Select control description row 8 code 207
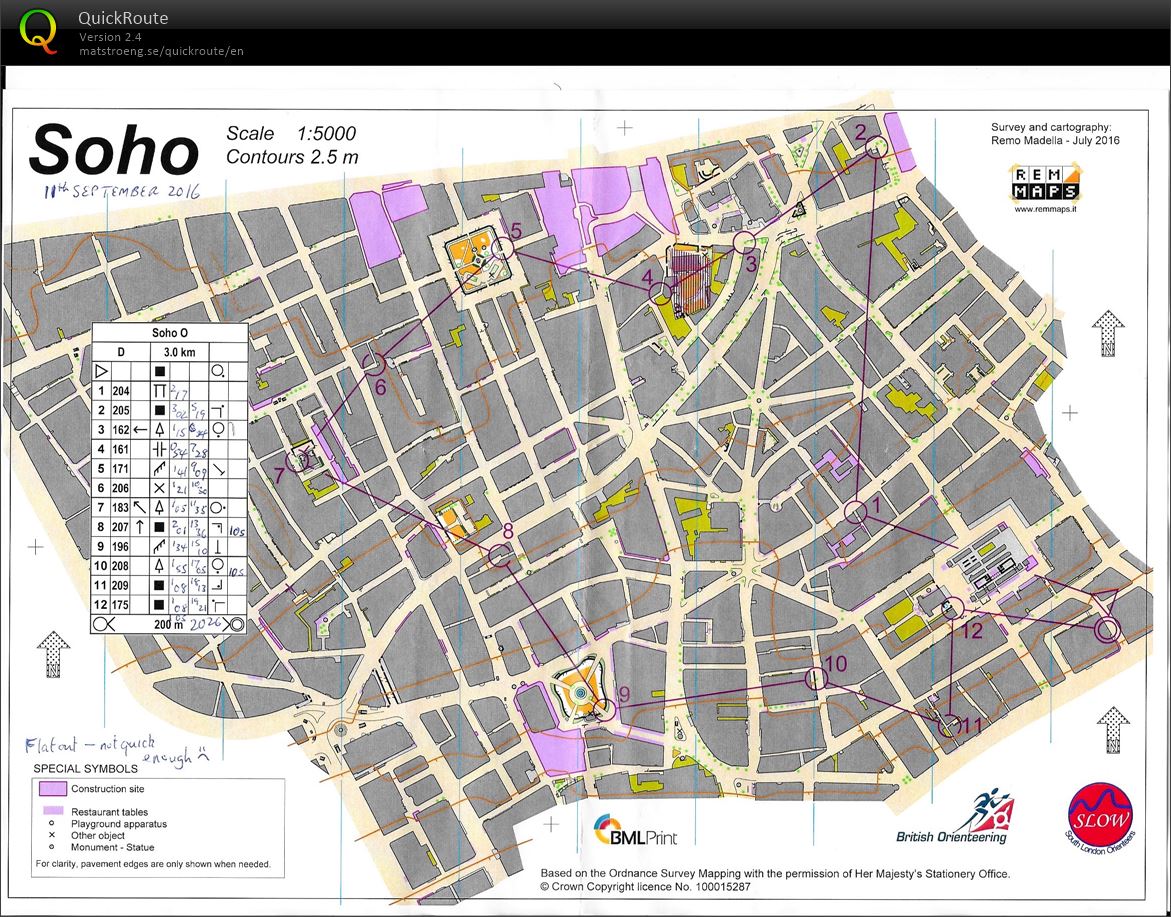The image size is (1171, 917). pos(121,527)
